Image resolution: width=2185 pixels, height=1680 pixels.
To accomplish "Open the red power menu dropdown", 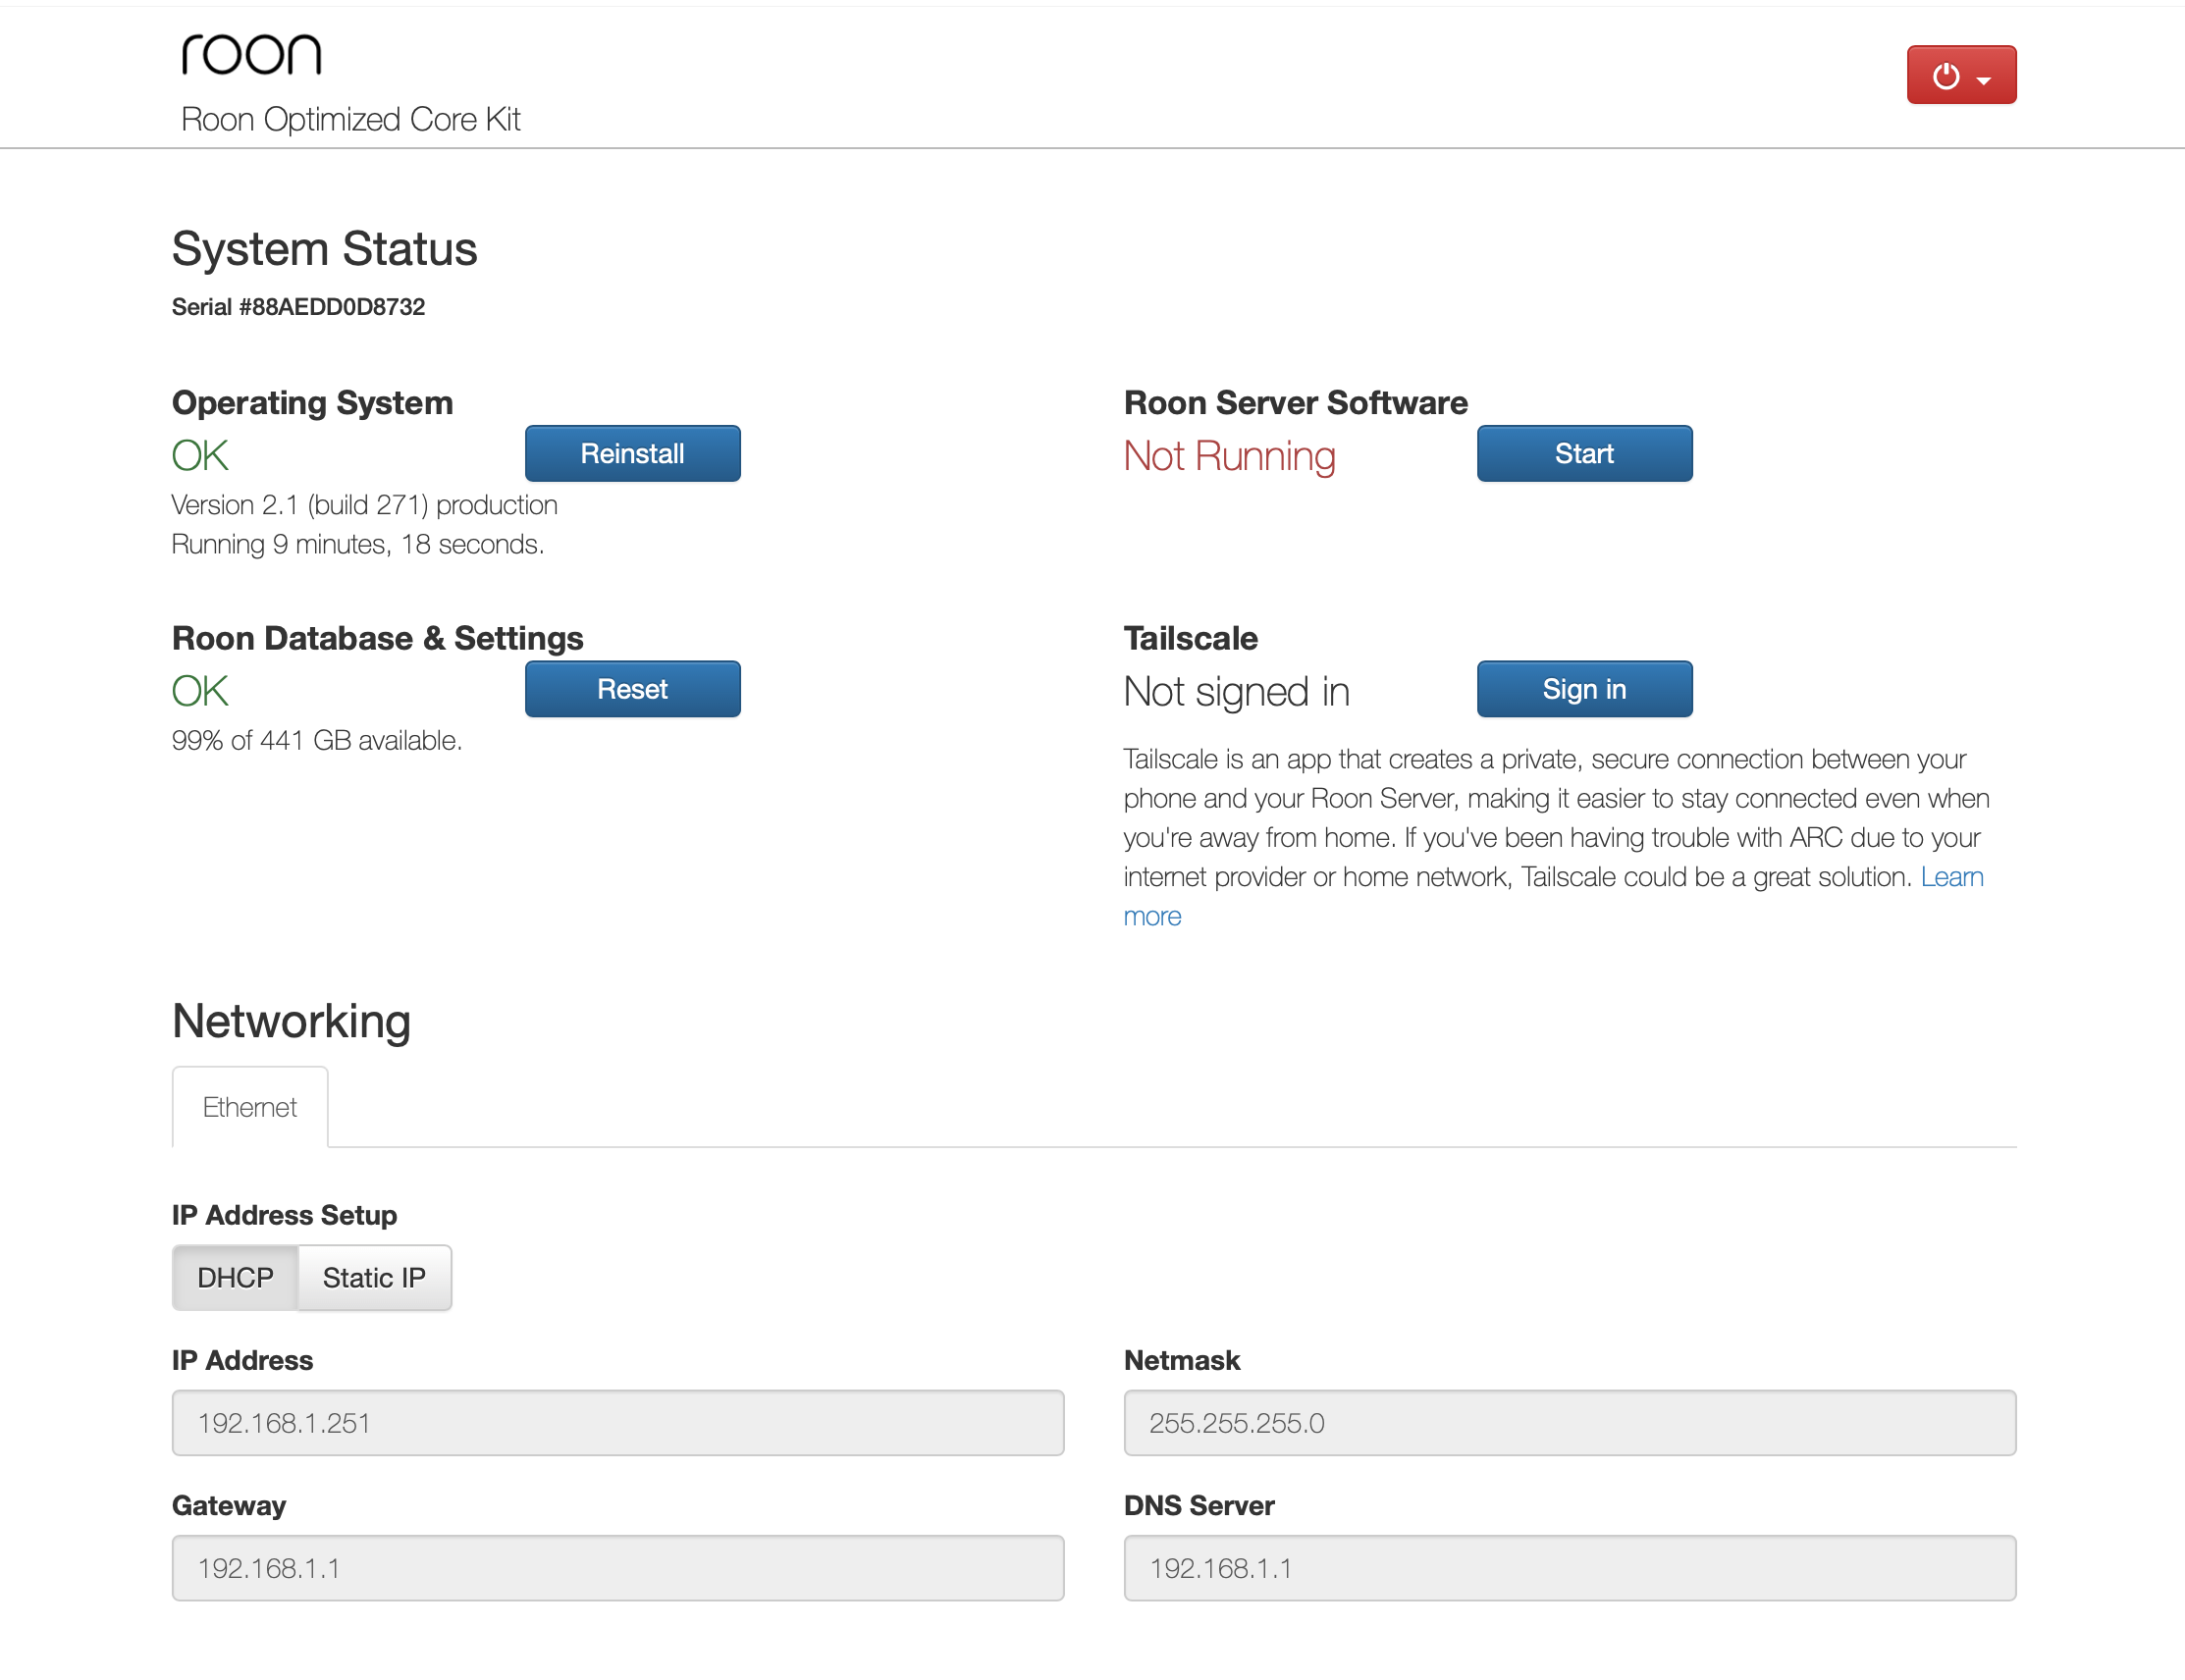I will [1960, 75].
